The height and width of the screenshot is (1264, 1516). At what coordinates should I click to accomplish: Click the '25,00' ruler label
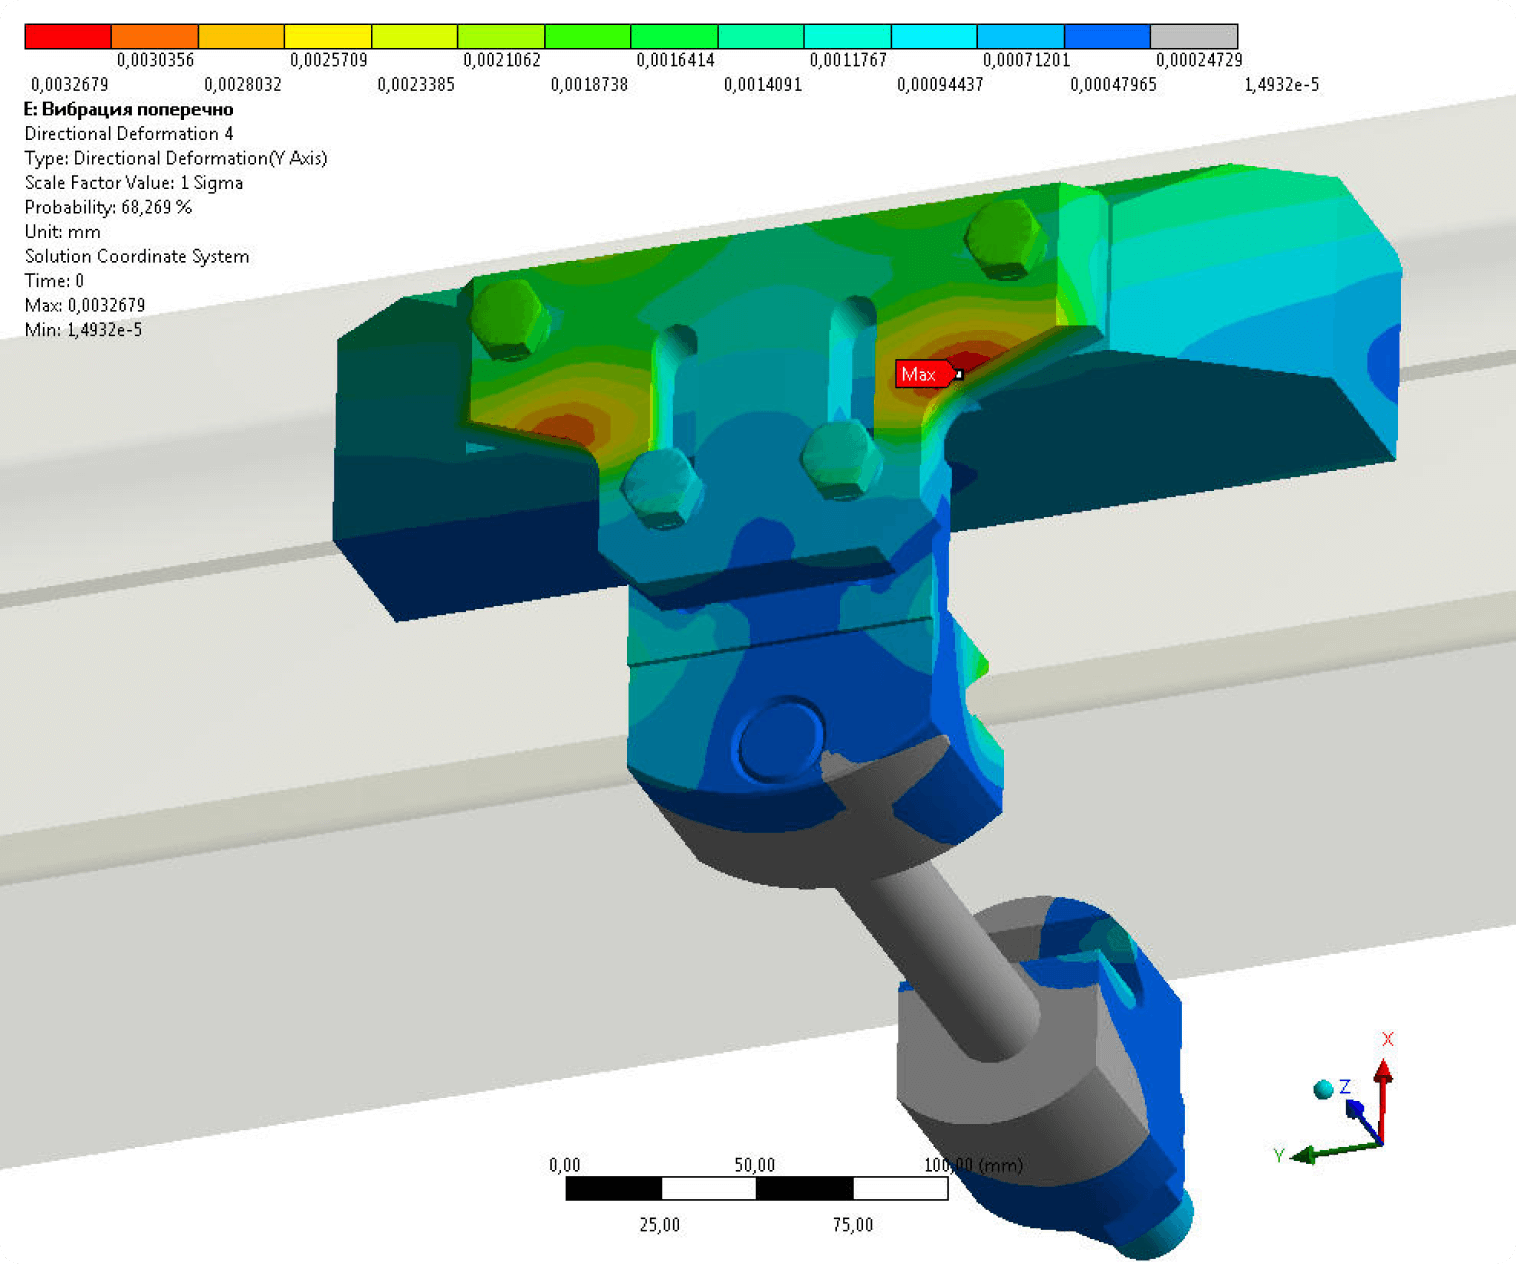pos(660,1225)
